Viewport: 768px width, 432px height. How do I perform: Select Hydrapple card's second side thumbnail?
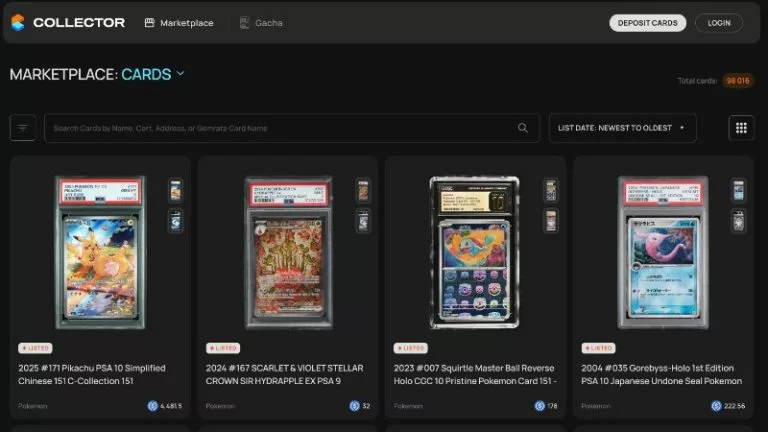[363, 221]
